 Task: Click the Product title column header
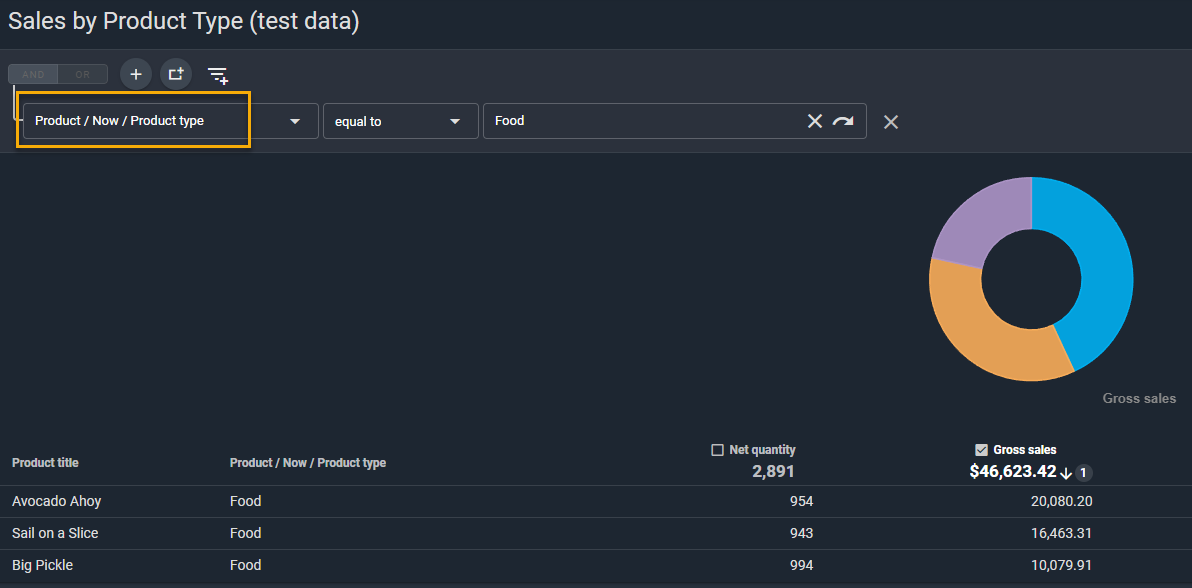[x=45, y=463]
